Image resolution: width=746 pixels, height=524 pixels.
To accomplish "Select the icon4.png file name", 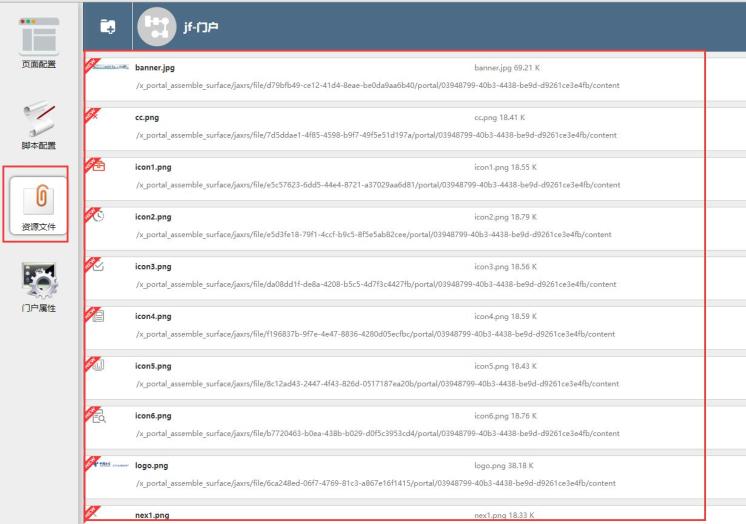I will coord(153,316).
